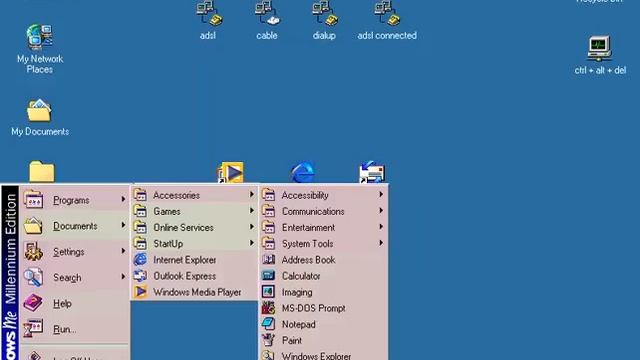Expand the Games submenu arrow
640x360 pixels.
pos(252,211)
